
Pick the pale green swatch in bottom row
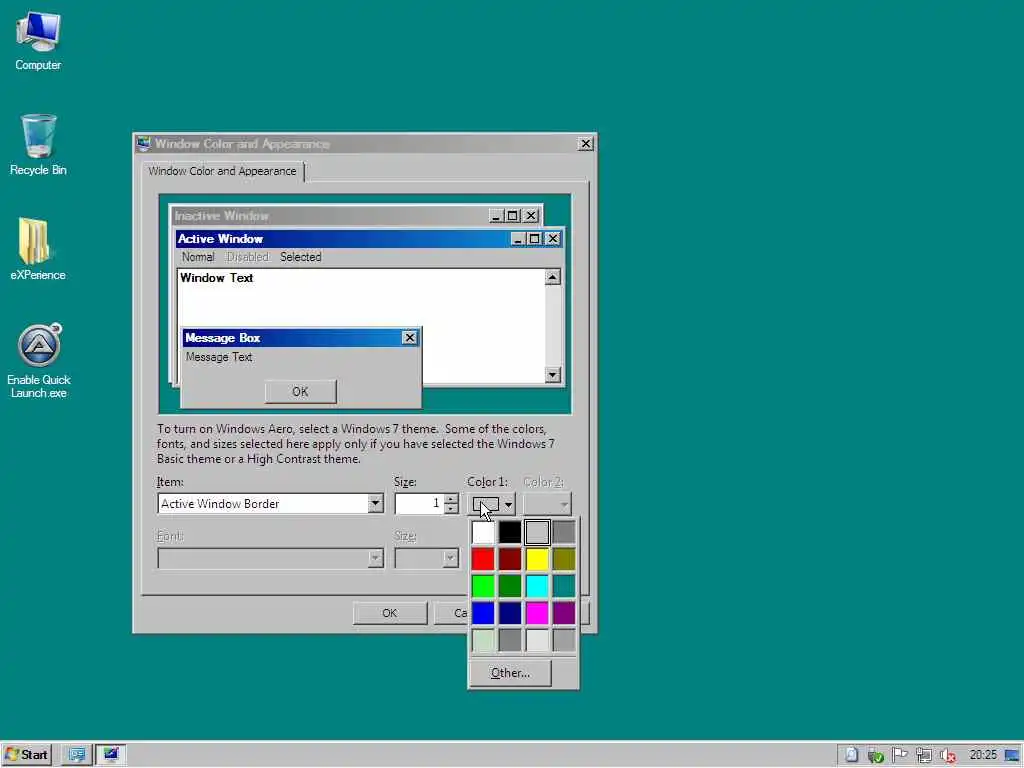tap(483, 640)
